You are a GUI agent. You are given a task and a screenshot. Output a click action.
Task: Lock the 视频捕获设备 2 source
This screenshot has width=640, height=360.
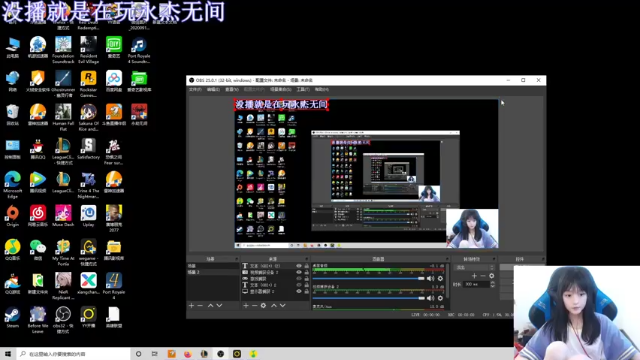coord(307,272)
